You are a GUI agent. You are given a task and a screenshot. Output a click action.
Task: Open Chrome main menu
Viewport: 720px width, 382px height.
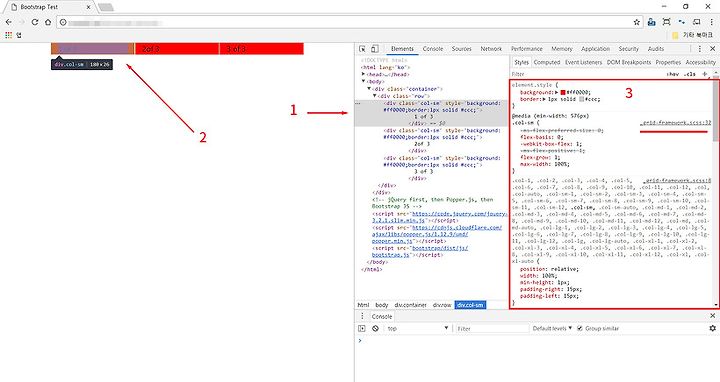[x=712, y=22]
